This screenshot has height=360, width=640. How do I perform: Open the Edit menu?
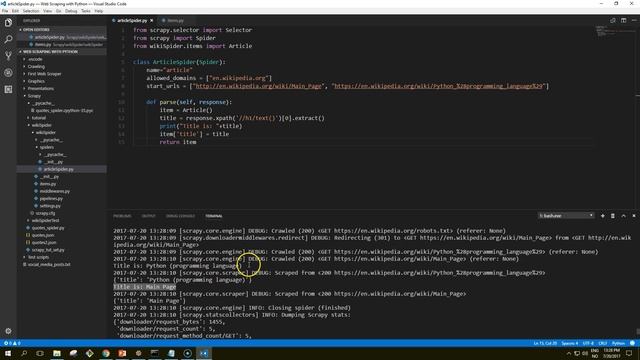tap(16, 11)
